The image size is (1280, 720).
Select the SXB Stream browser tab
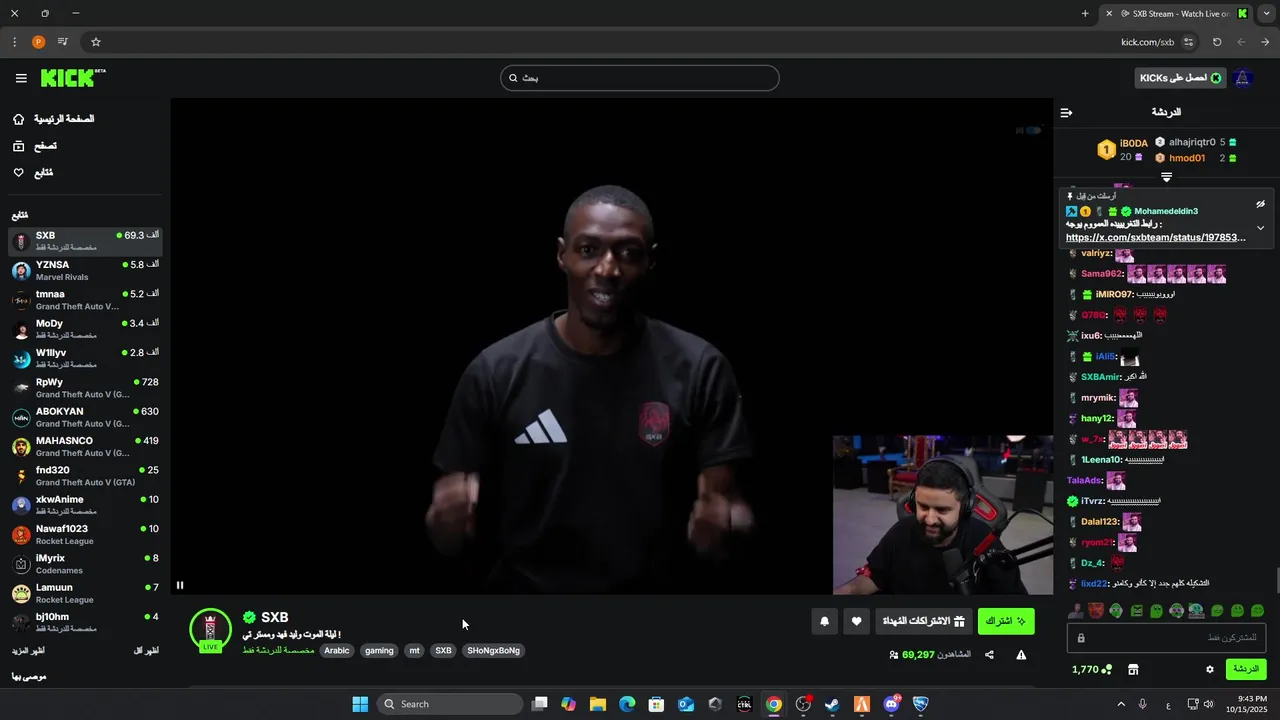point(1176,13)
